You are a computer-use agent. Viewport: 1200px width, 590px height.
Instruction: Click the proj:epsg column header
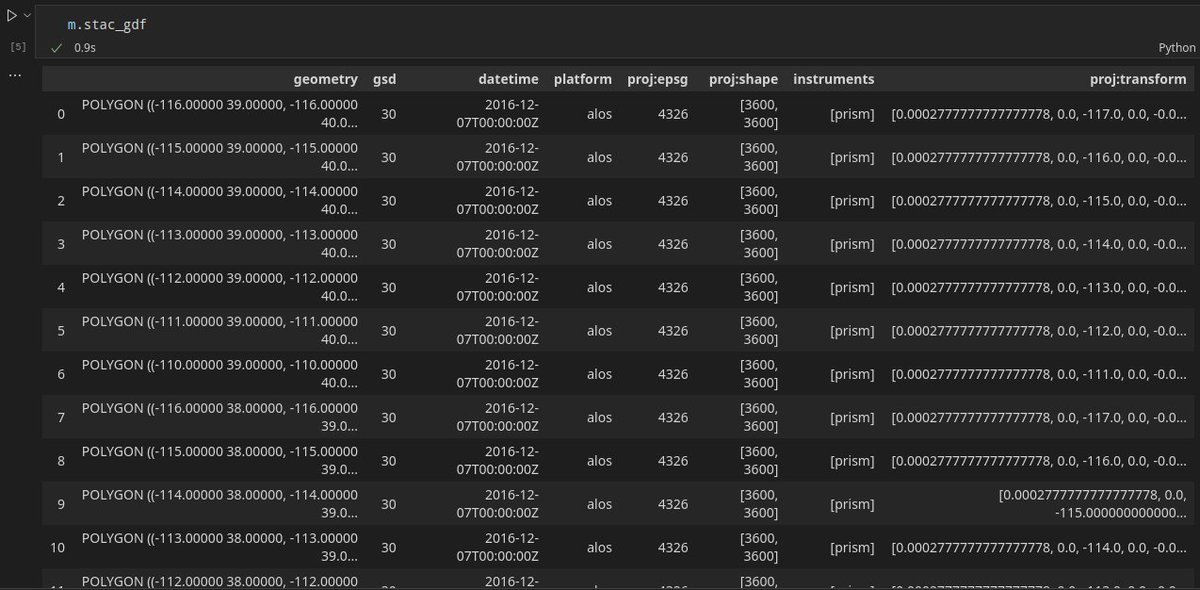[x=657, y=79]
